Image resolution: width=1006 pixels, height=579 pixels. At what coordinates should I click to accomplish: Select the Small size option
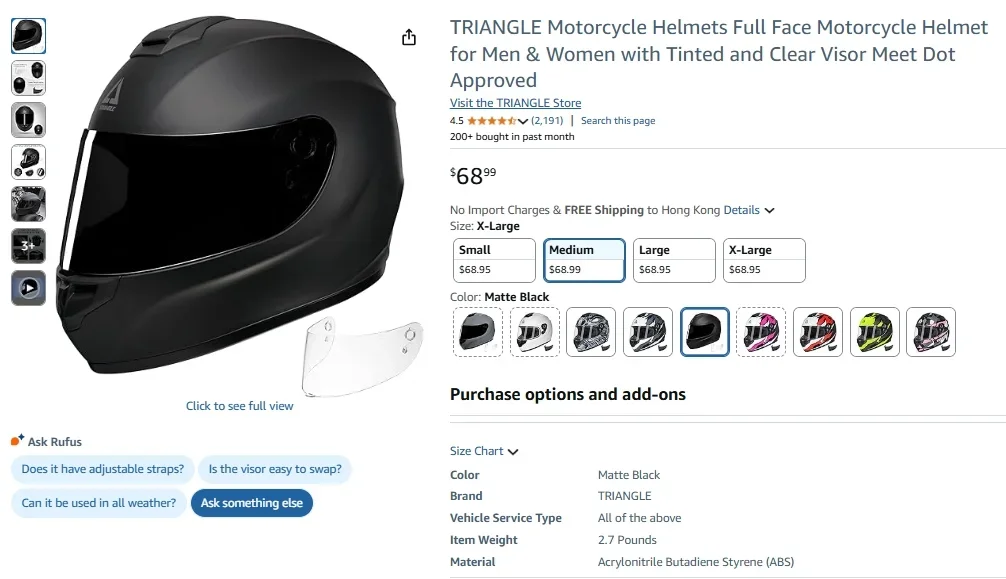494,259
